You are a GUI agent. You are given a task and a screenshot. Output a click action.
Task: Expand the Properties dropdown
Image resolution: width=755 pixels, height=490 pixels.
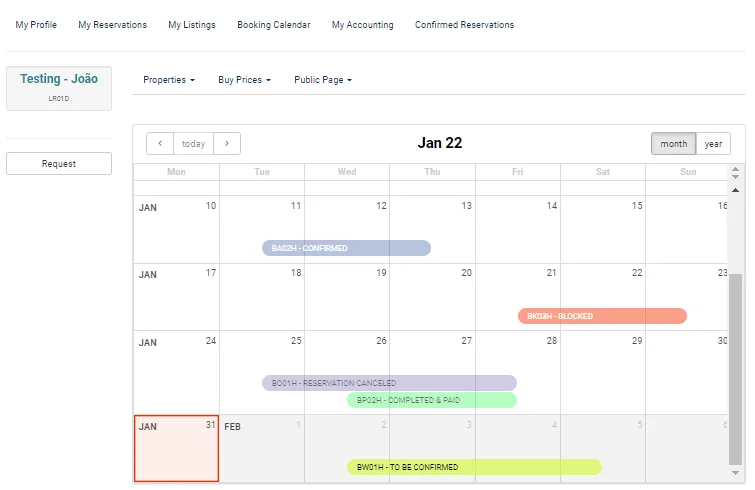(x=169, y=80)
